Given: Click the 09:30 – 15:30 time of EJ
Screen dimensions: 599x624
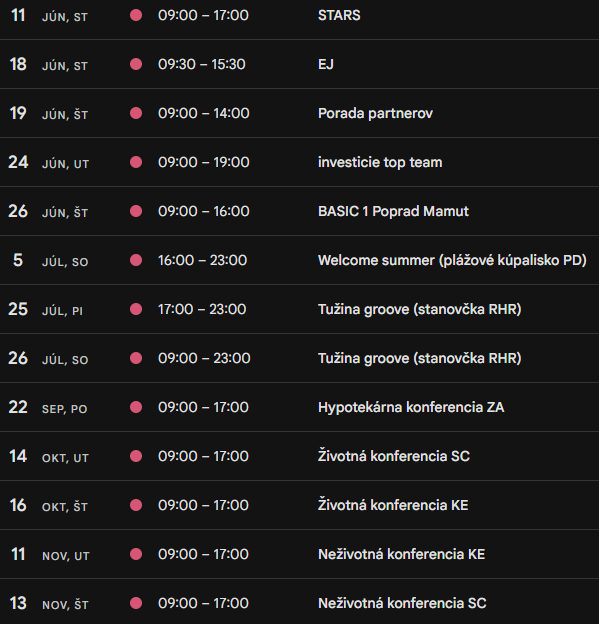Looking at the screenshot, I should point(201,64).
